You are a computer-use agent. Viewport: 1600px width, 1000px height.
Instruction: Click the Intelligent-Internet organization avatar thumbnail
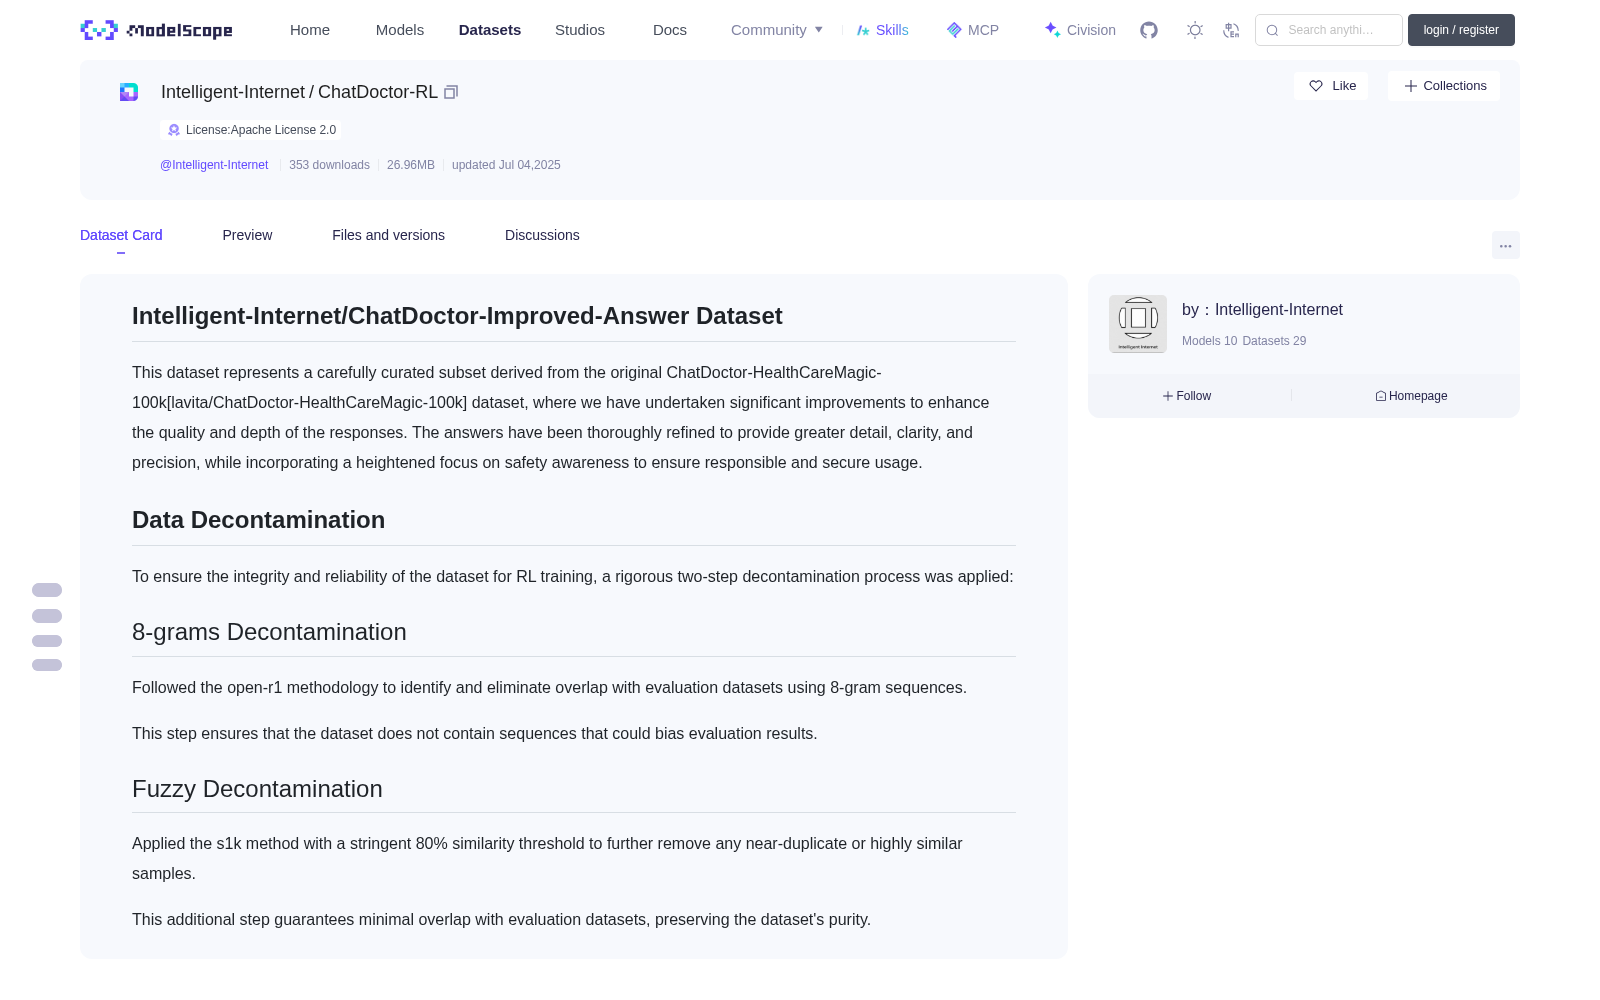point(1138,324)
